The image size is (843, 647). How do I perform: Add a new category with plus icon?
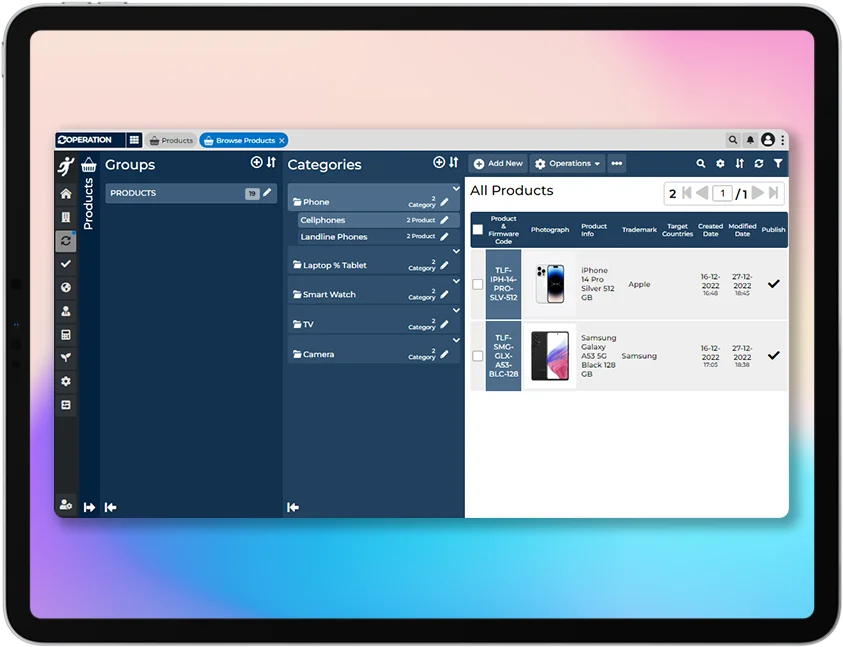point(438,163)
